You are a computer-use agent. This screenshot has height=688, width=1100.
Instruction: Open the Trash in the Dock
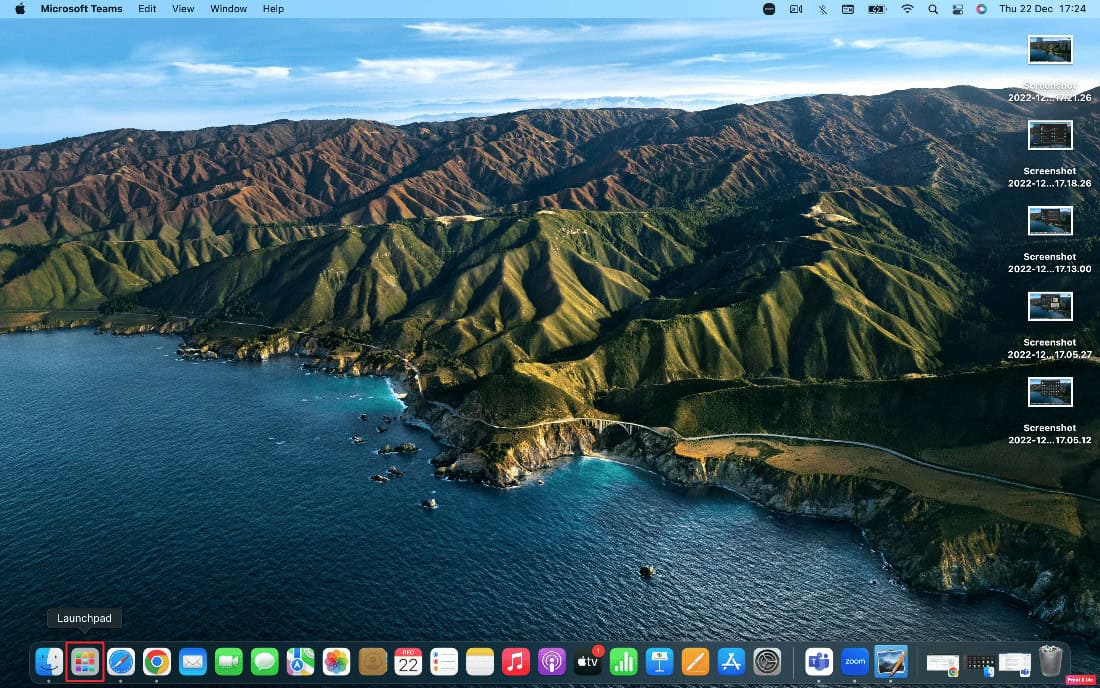click(x=1050, y=661)
